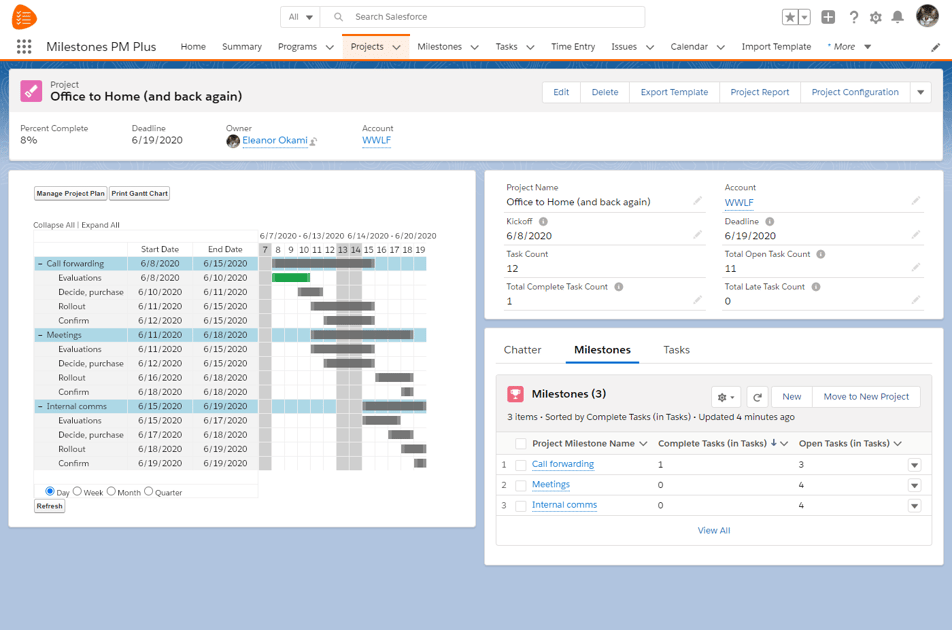Check the Call forwarding row checkbox

(x=520, y=465)
